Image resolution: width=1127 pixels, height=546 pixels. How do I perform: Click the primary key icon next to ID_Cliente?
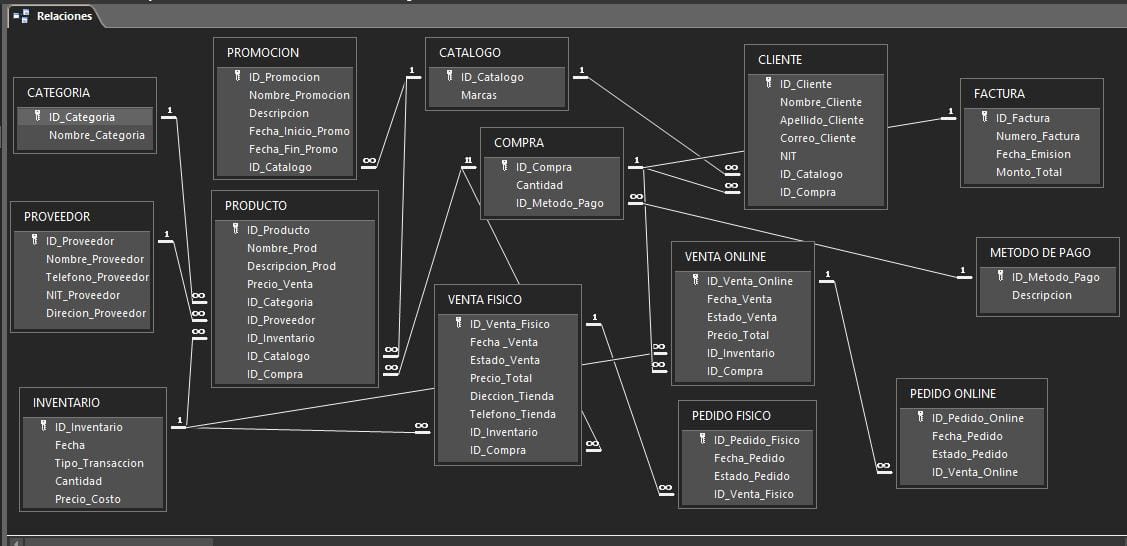pyautogui.click(x=768, y=84)
